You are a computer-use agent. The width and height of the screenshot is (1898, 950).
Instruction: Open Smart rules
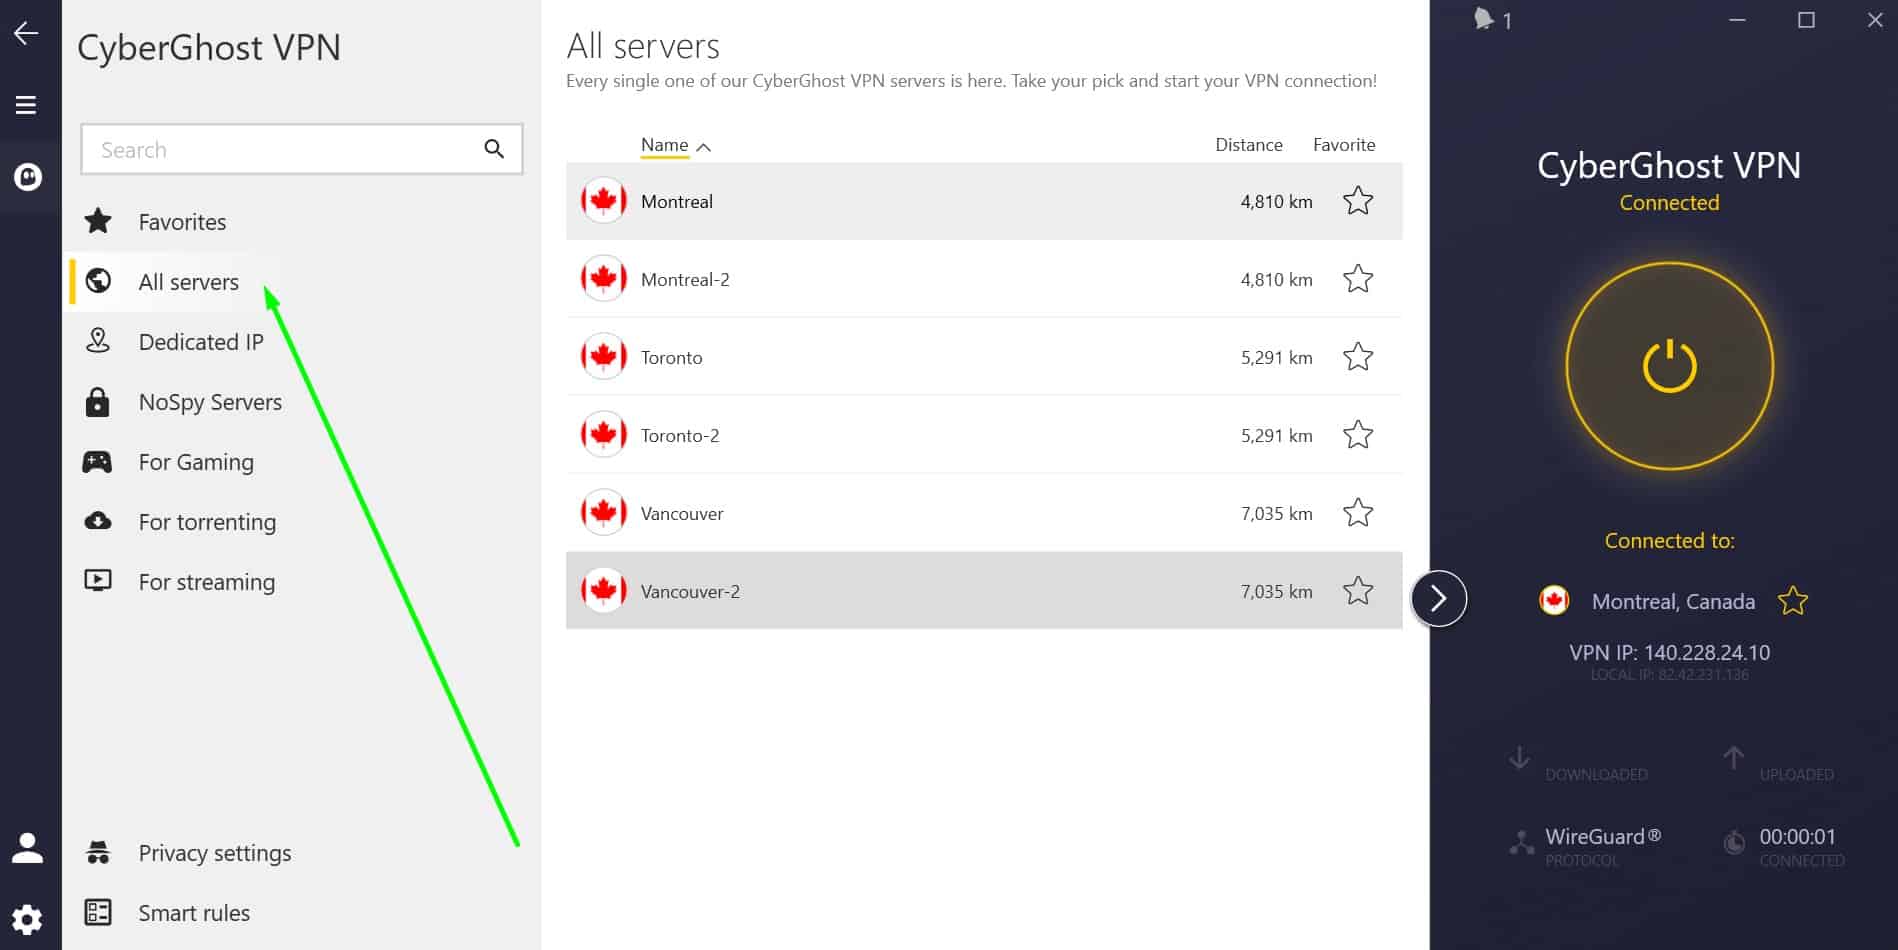(x=194, y=913)
